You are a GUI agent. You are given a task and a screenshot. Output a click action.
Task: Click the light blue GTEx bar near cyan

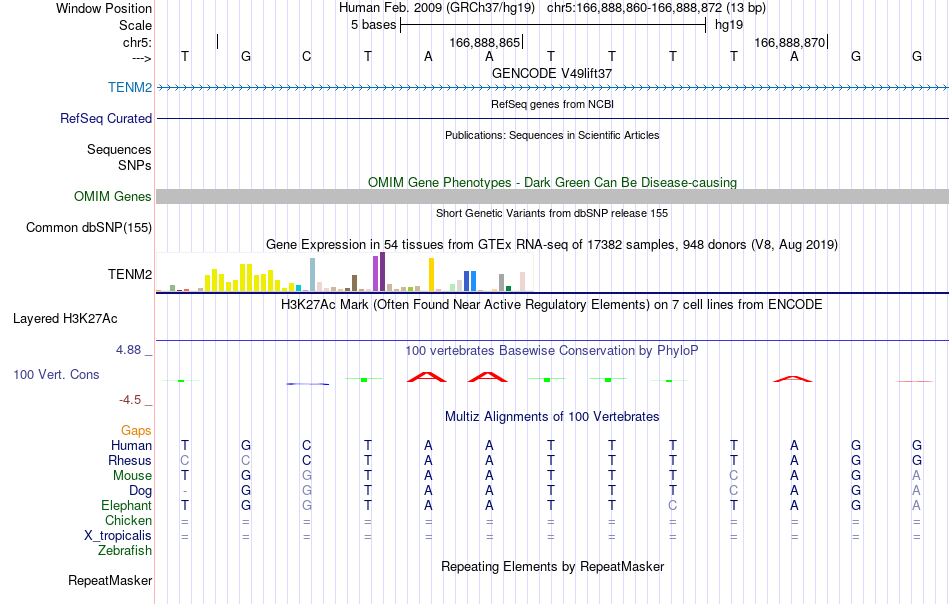(312, 275)
